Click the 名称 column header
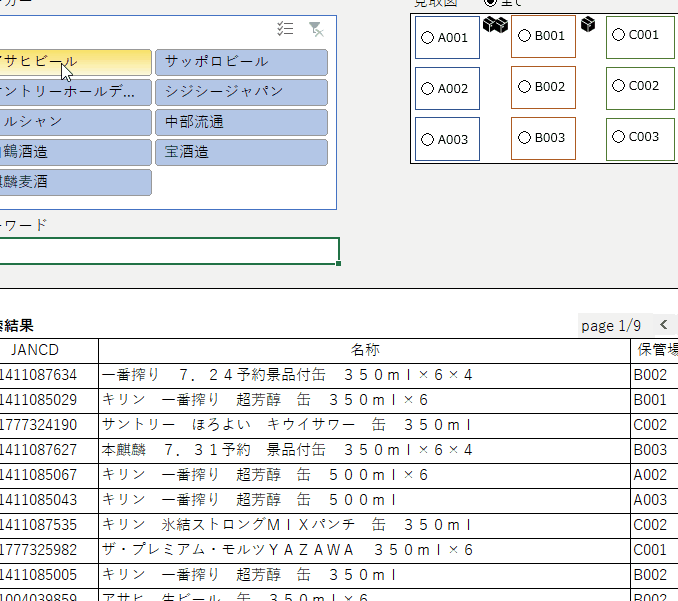 pyautogui.click(x=365, y=351)
